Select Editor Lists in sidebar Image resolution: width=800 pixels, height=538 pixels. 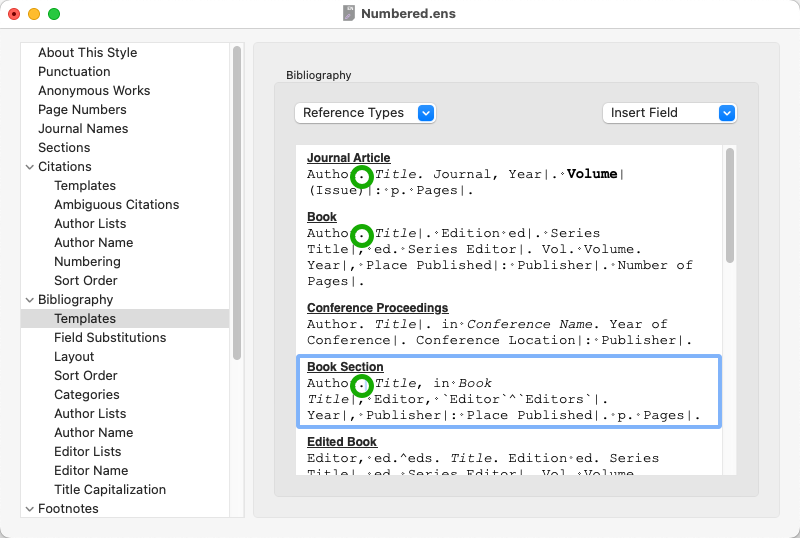pyautogui.click(x=87, y=452)
